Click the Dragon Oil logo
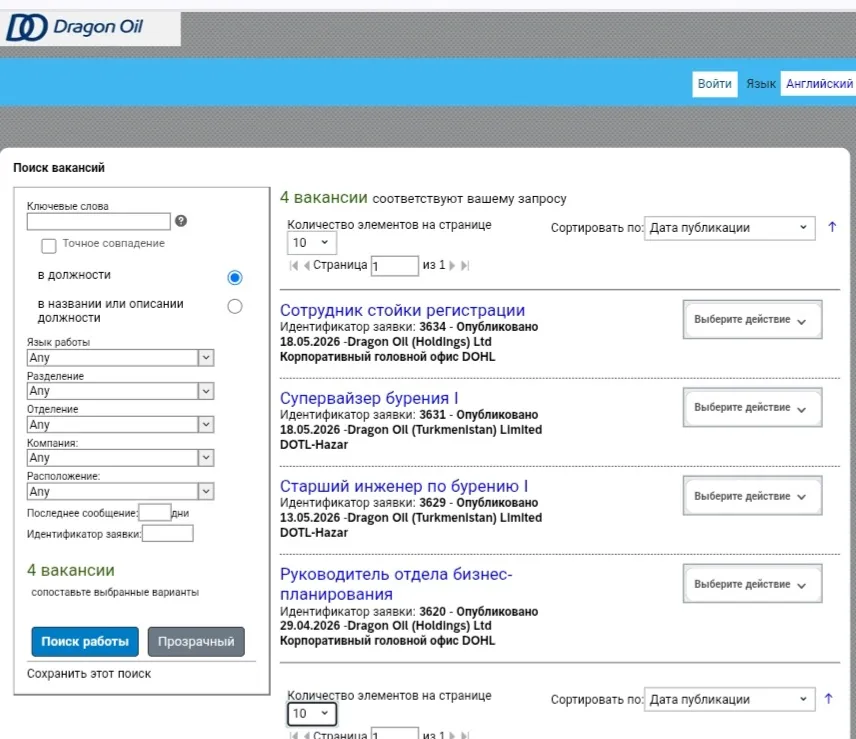 pyautogui.click(x=75, y=27)
